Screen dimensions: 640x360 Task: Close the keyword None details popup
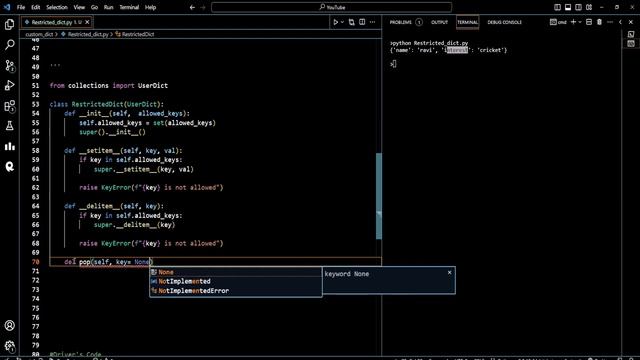tap(449, 272)
